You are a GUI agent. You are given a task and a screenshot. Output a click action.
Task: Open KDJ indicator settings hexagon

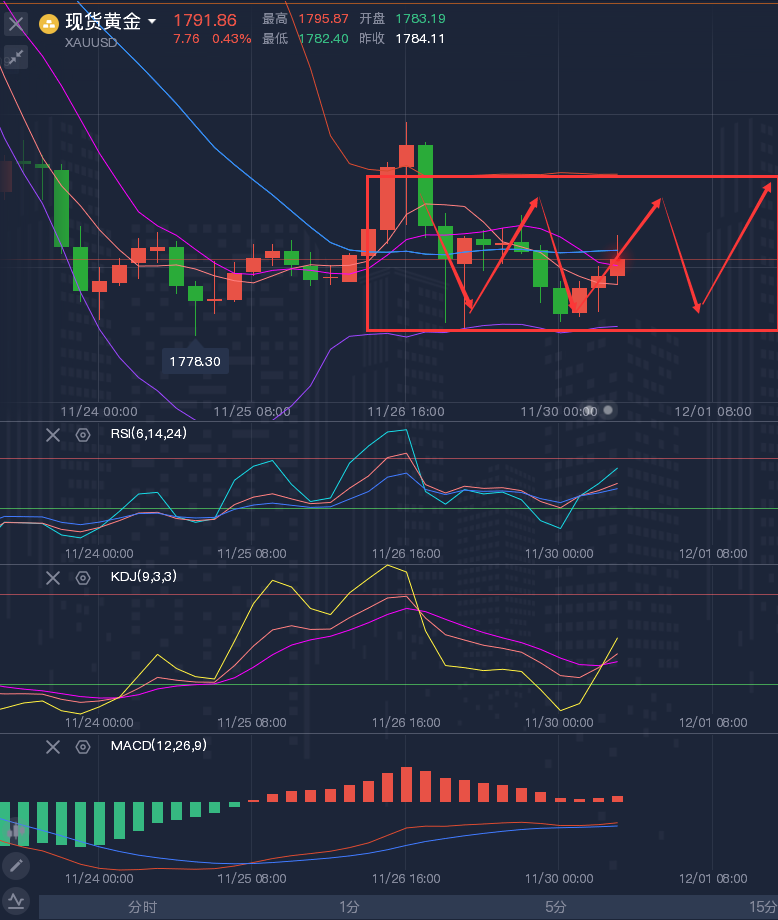point(83,577)
